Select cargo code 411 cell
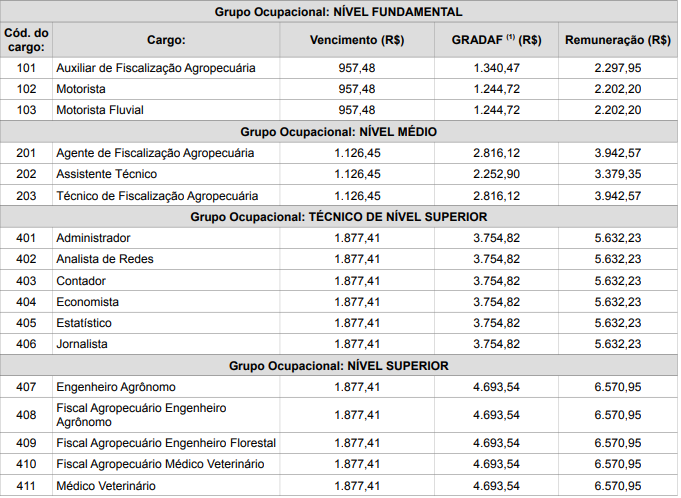 [x=26, y=486]
